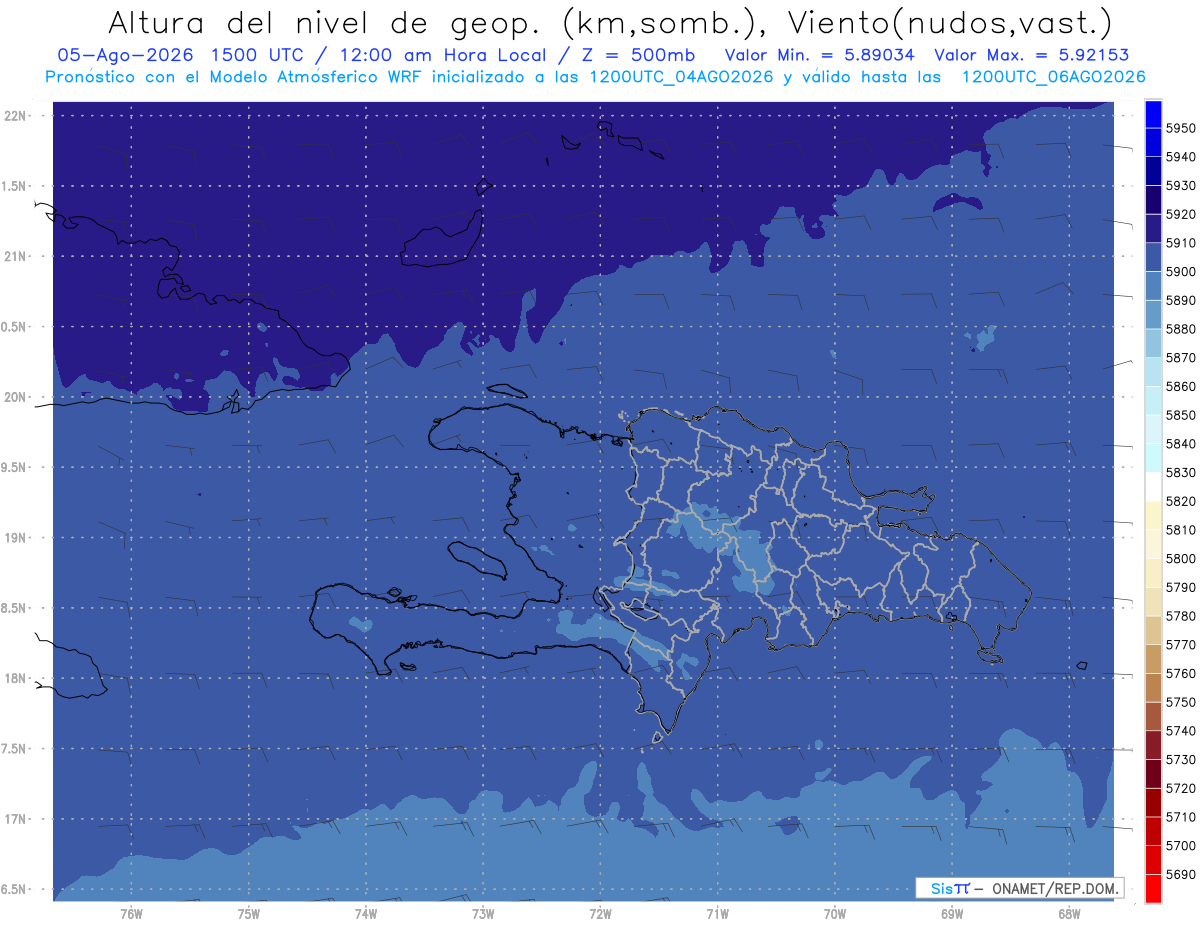Pick the legend swatch between 5920 and 5910

click(x=1153, y=229)
